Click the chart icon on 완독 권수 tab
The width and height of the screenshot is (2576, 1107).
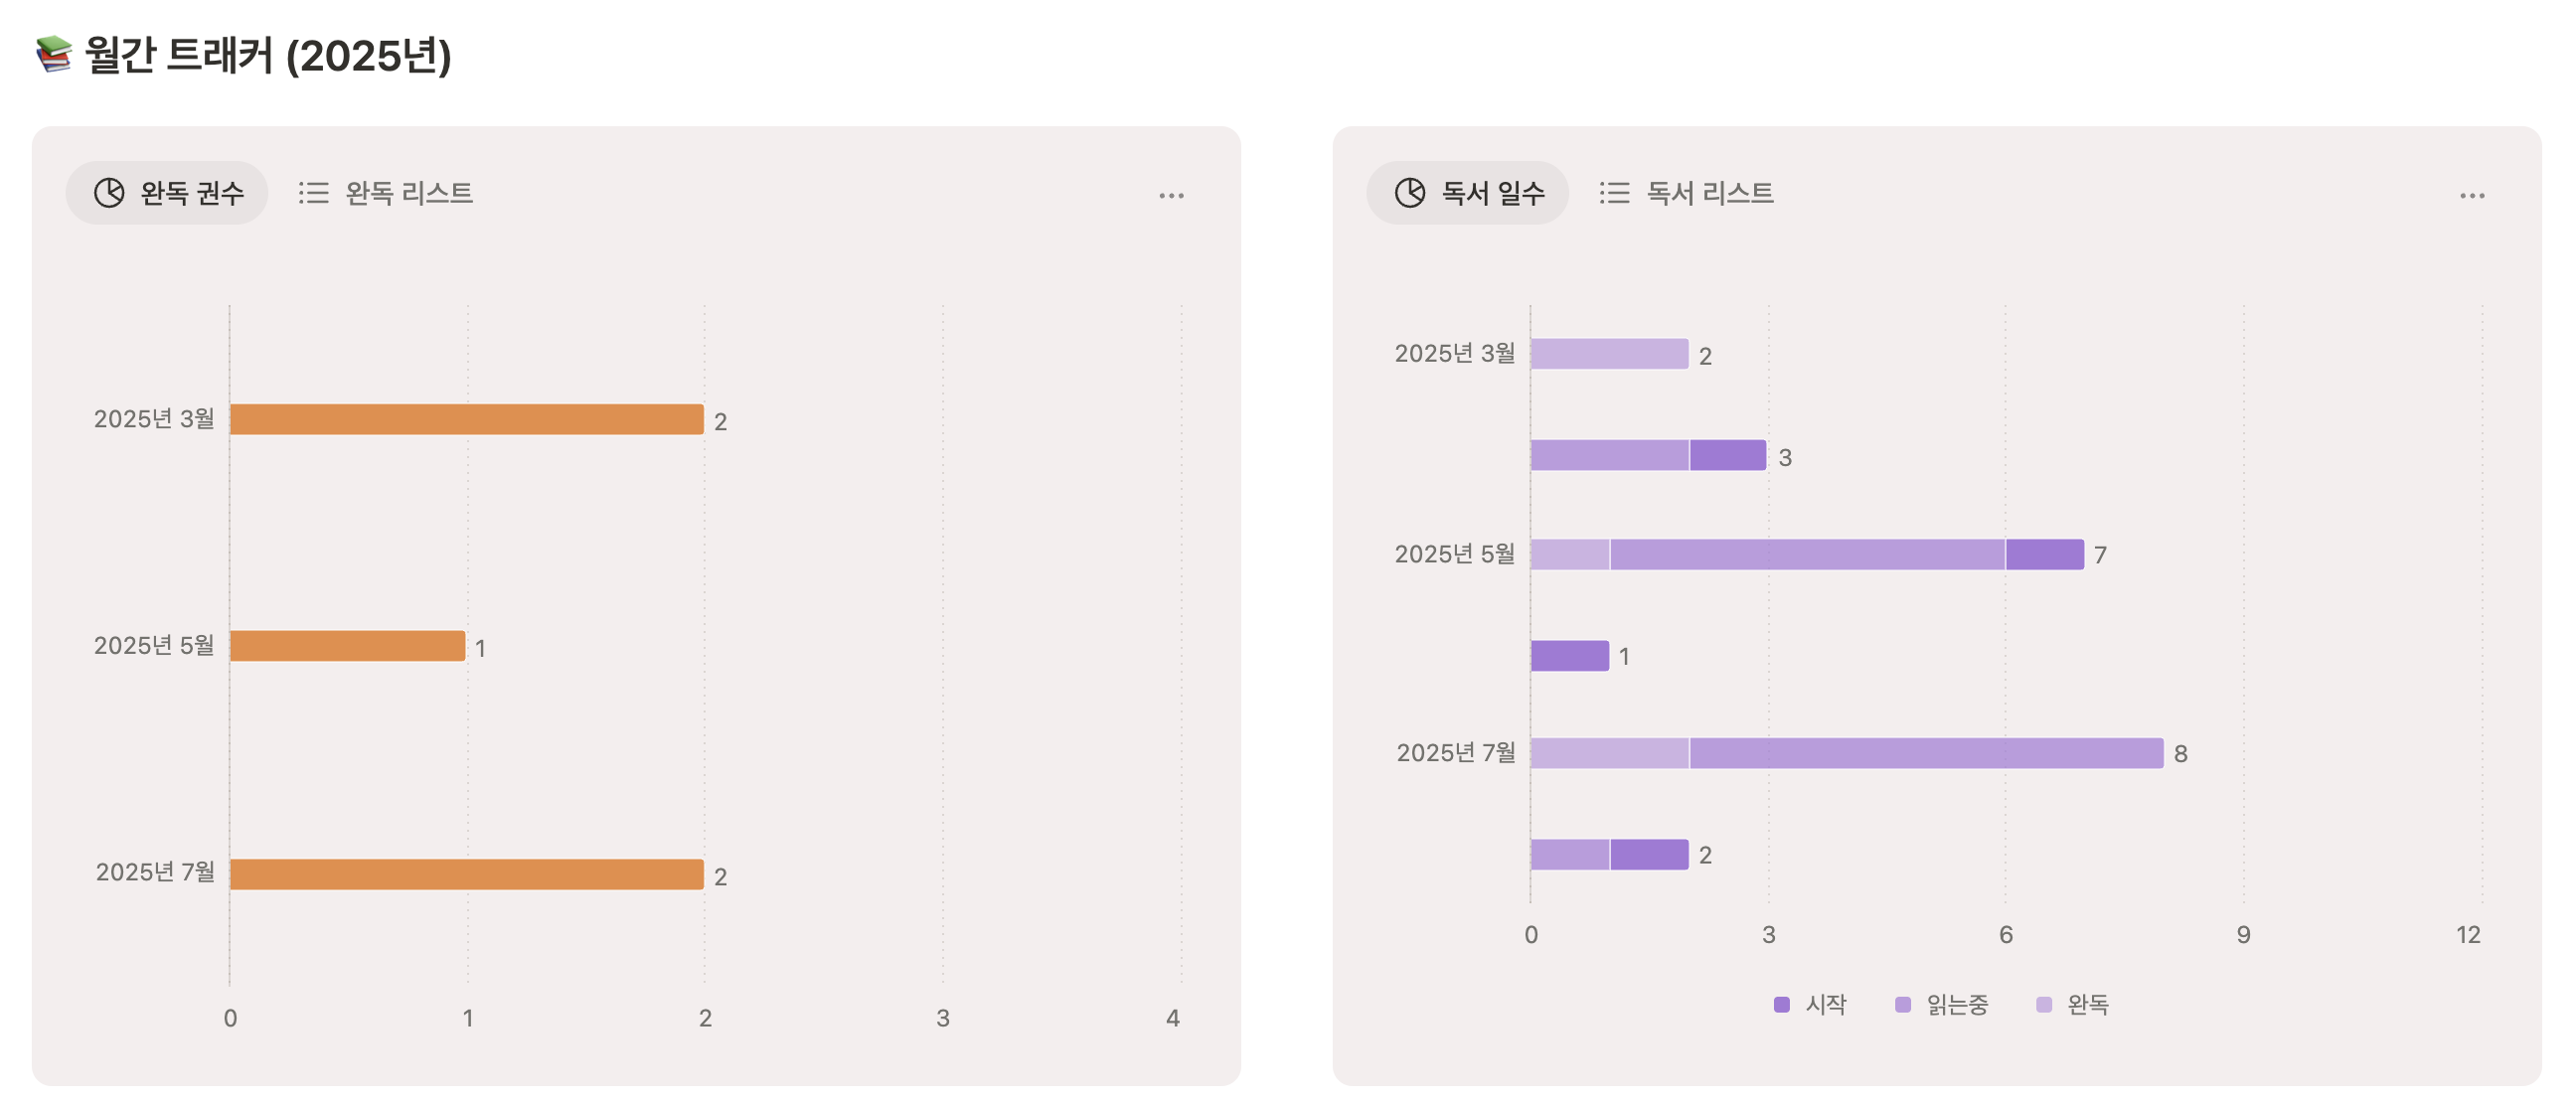(109, 193)
